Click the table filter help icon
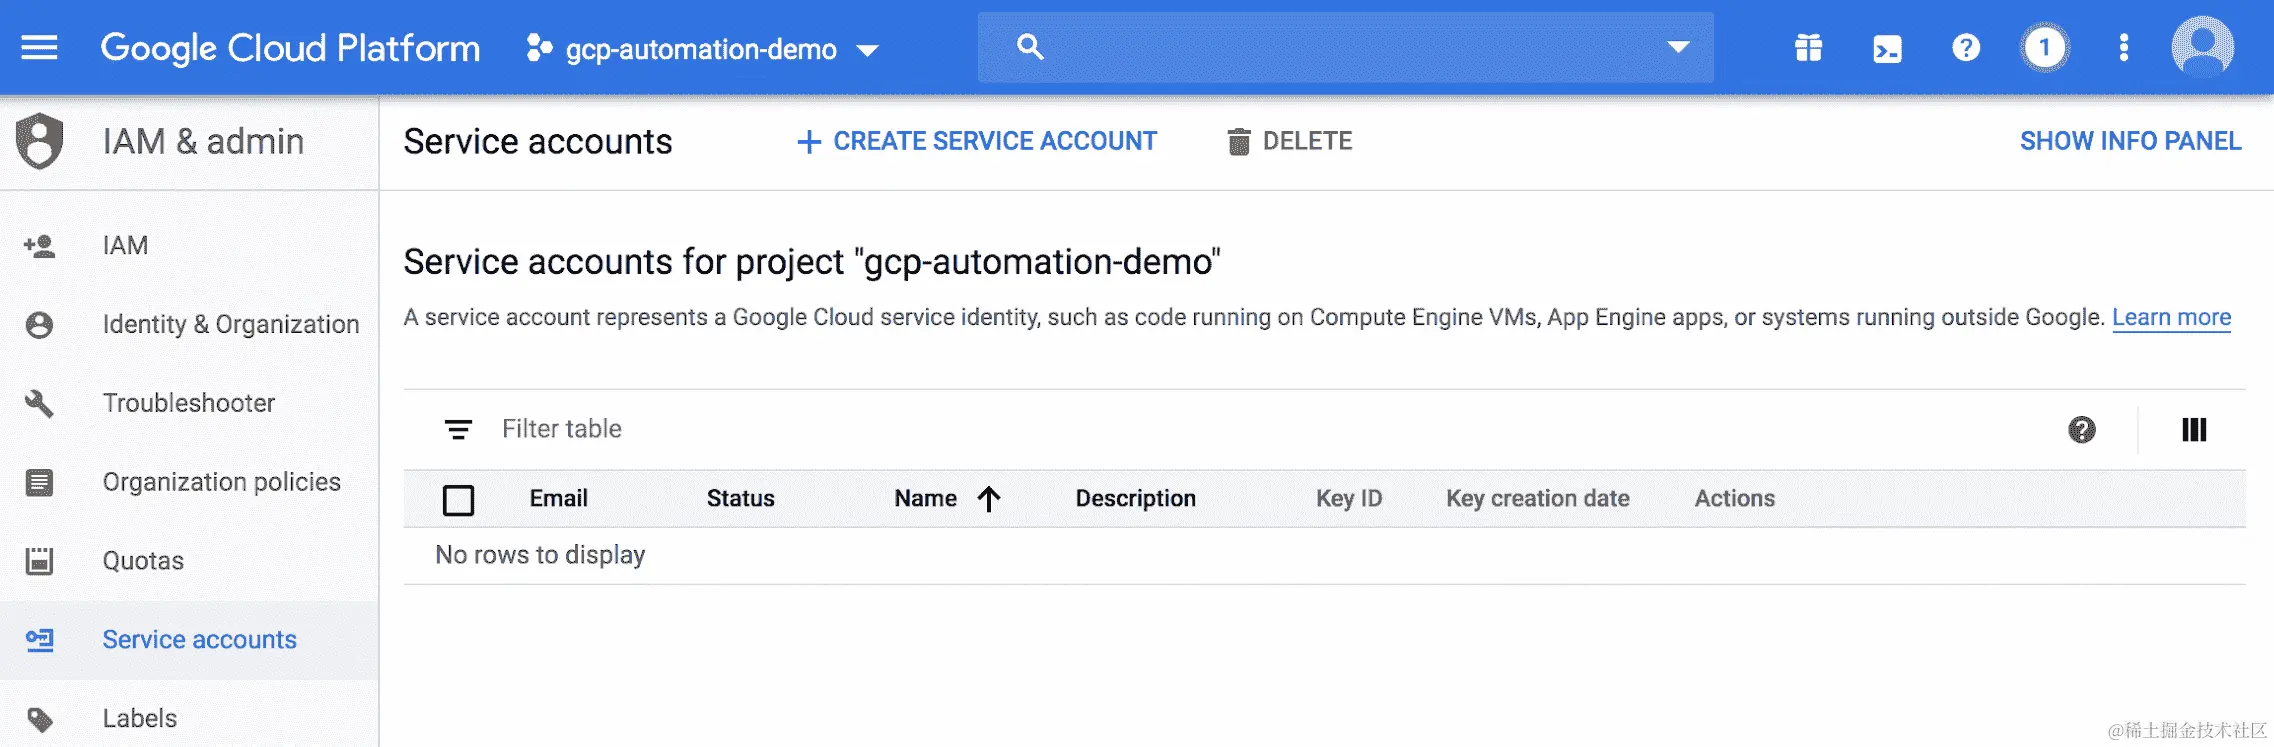 tap(2082, 430)
